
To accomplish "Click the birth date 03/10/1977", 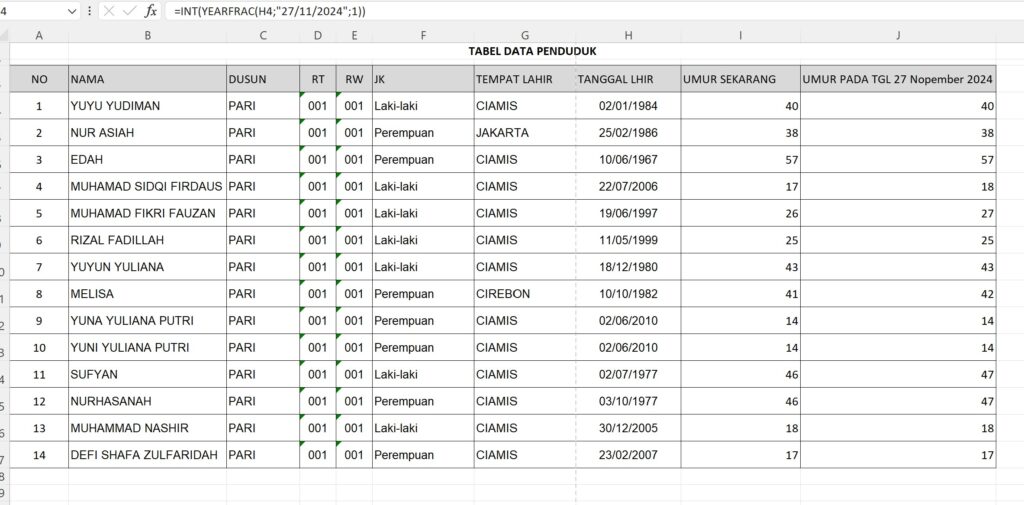I will [x=628, y=401].
